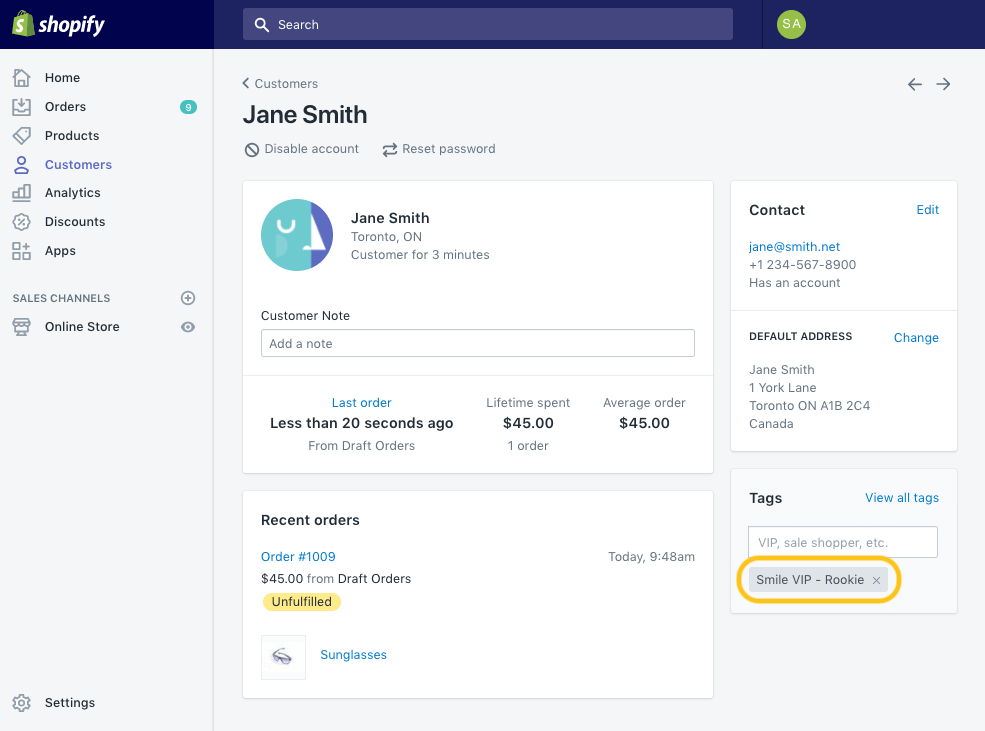Open Discounts in the sidebar
Image resolution: width=985 pixels, height=731 pixels.
click(x=75, y=222)
